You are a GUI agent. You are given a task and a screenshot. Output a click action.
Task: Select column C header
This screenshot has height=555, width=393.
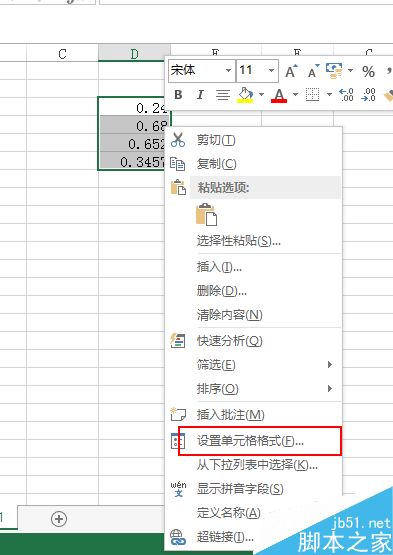(x=62, y=54)
